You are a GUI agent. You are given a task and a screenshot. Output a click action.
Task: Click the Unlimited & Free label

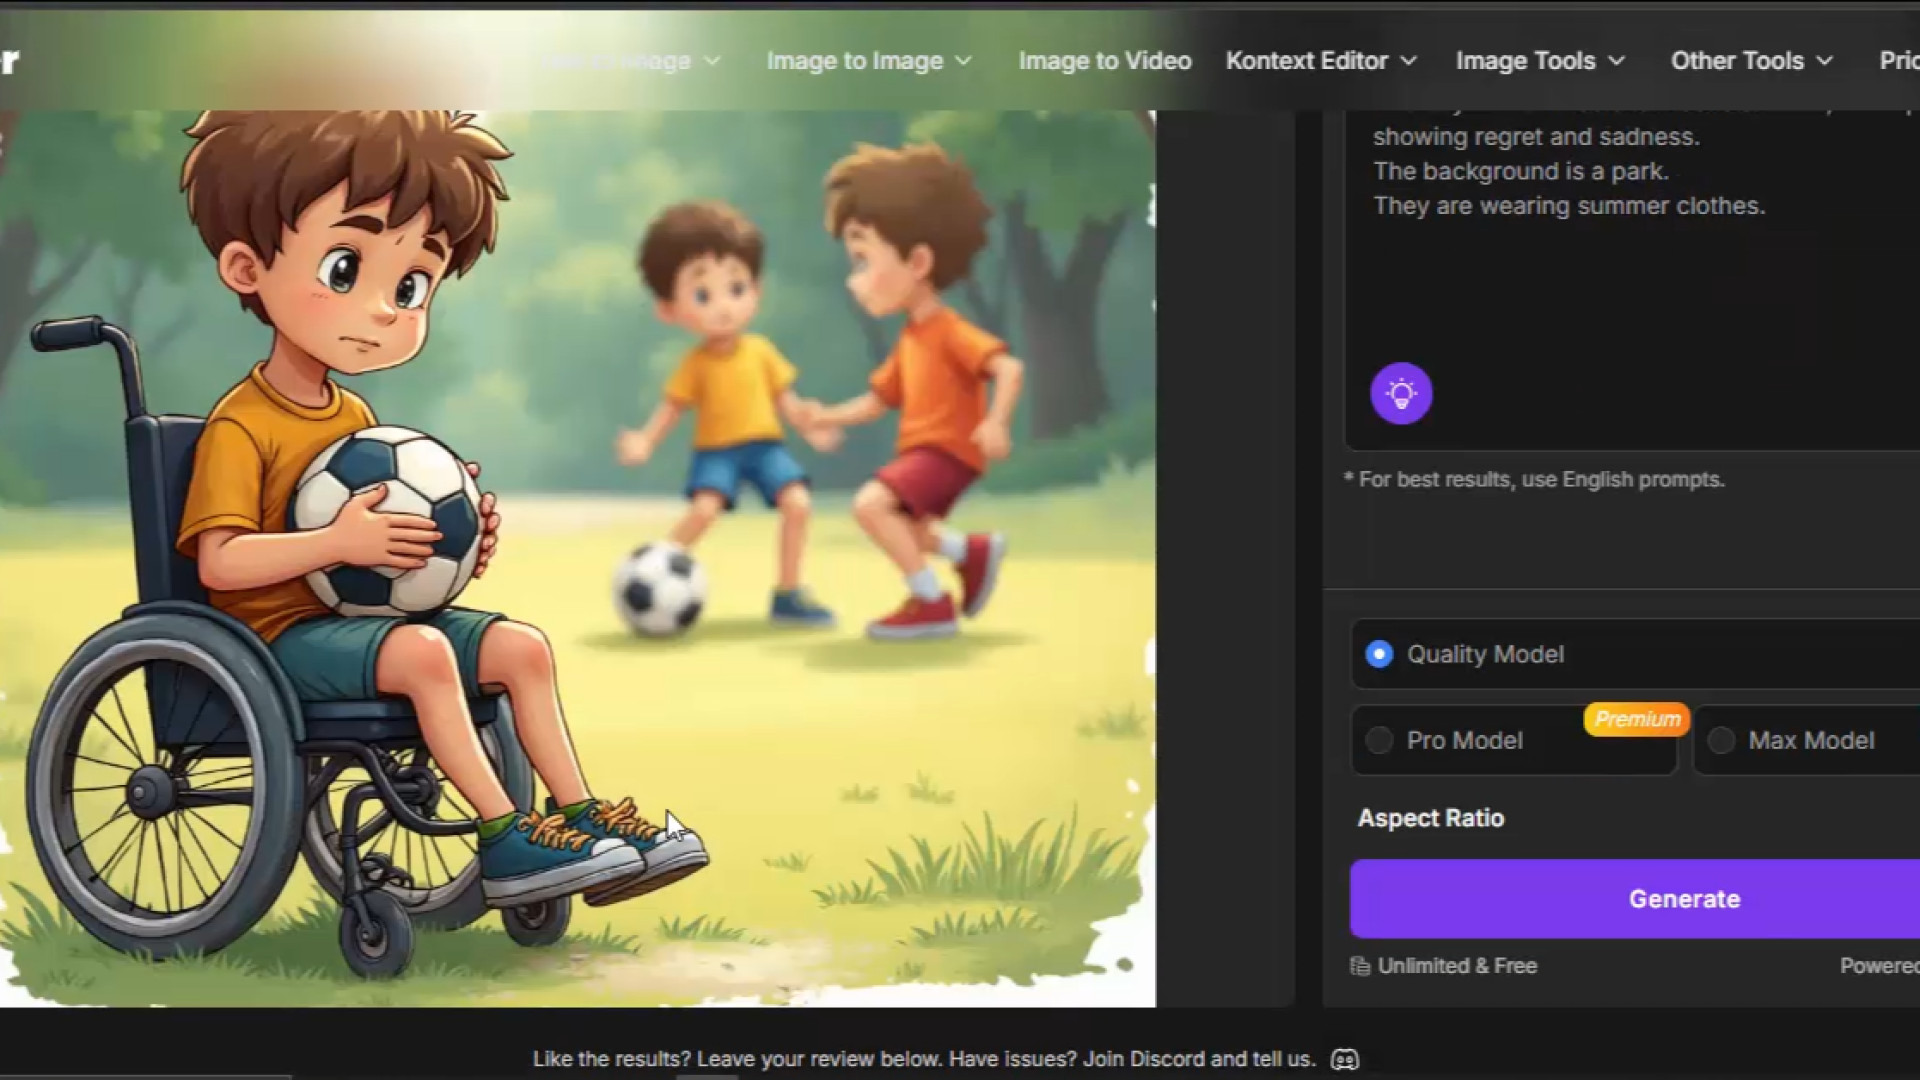[x=1457, y=966]
